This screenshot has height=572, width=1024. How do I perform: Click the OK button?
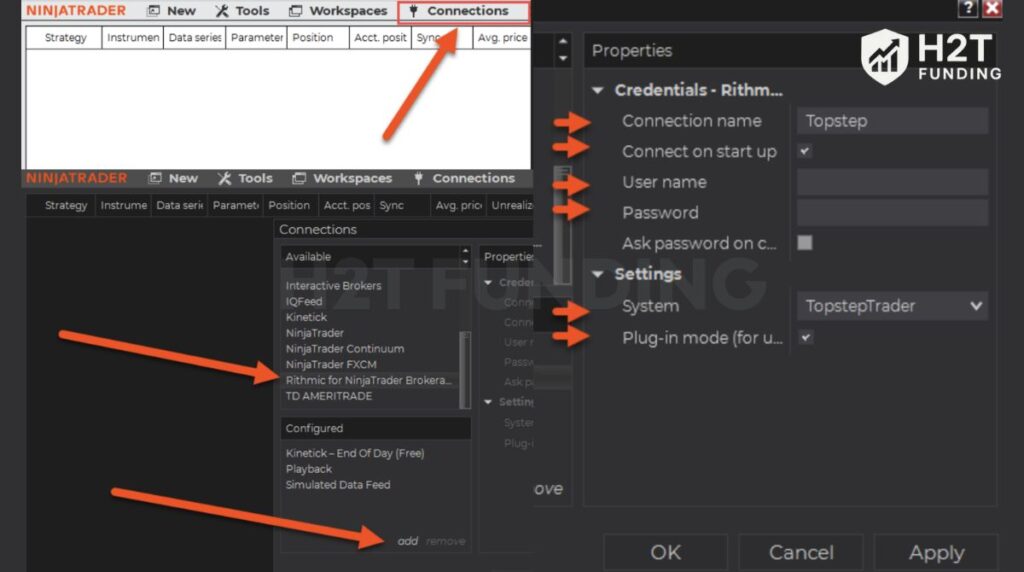665,552
